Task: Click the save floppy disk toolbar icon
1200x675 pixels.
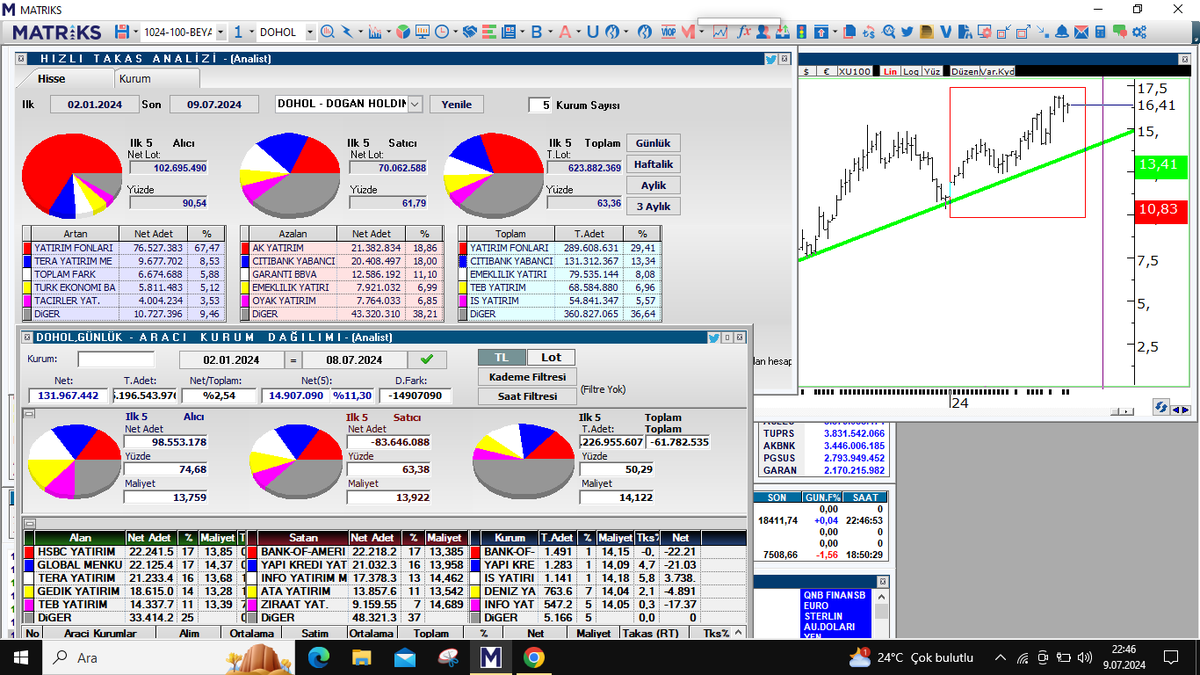Action: [122, 32]
